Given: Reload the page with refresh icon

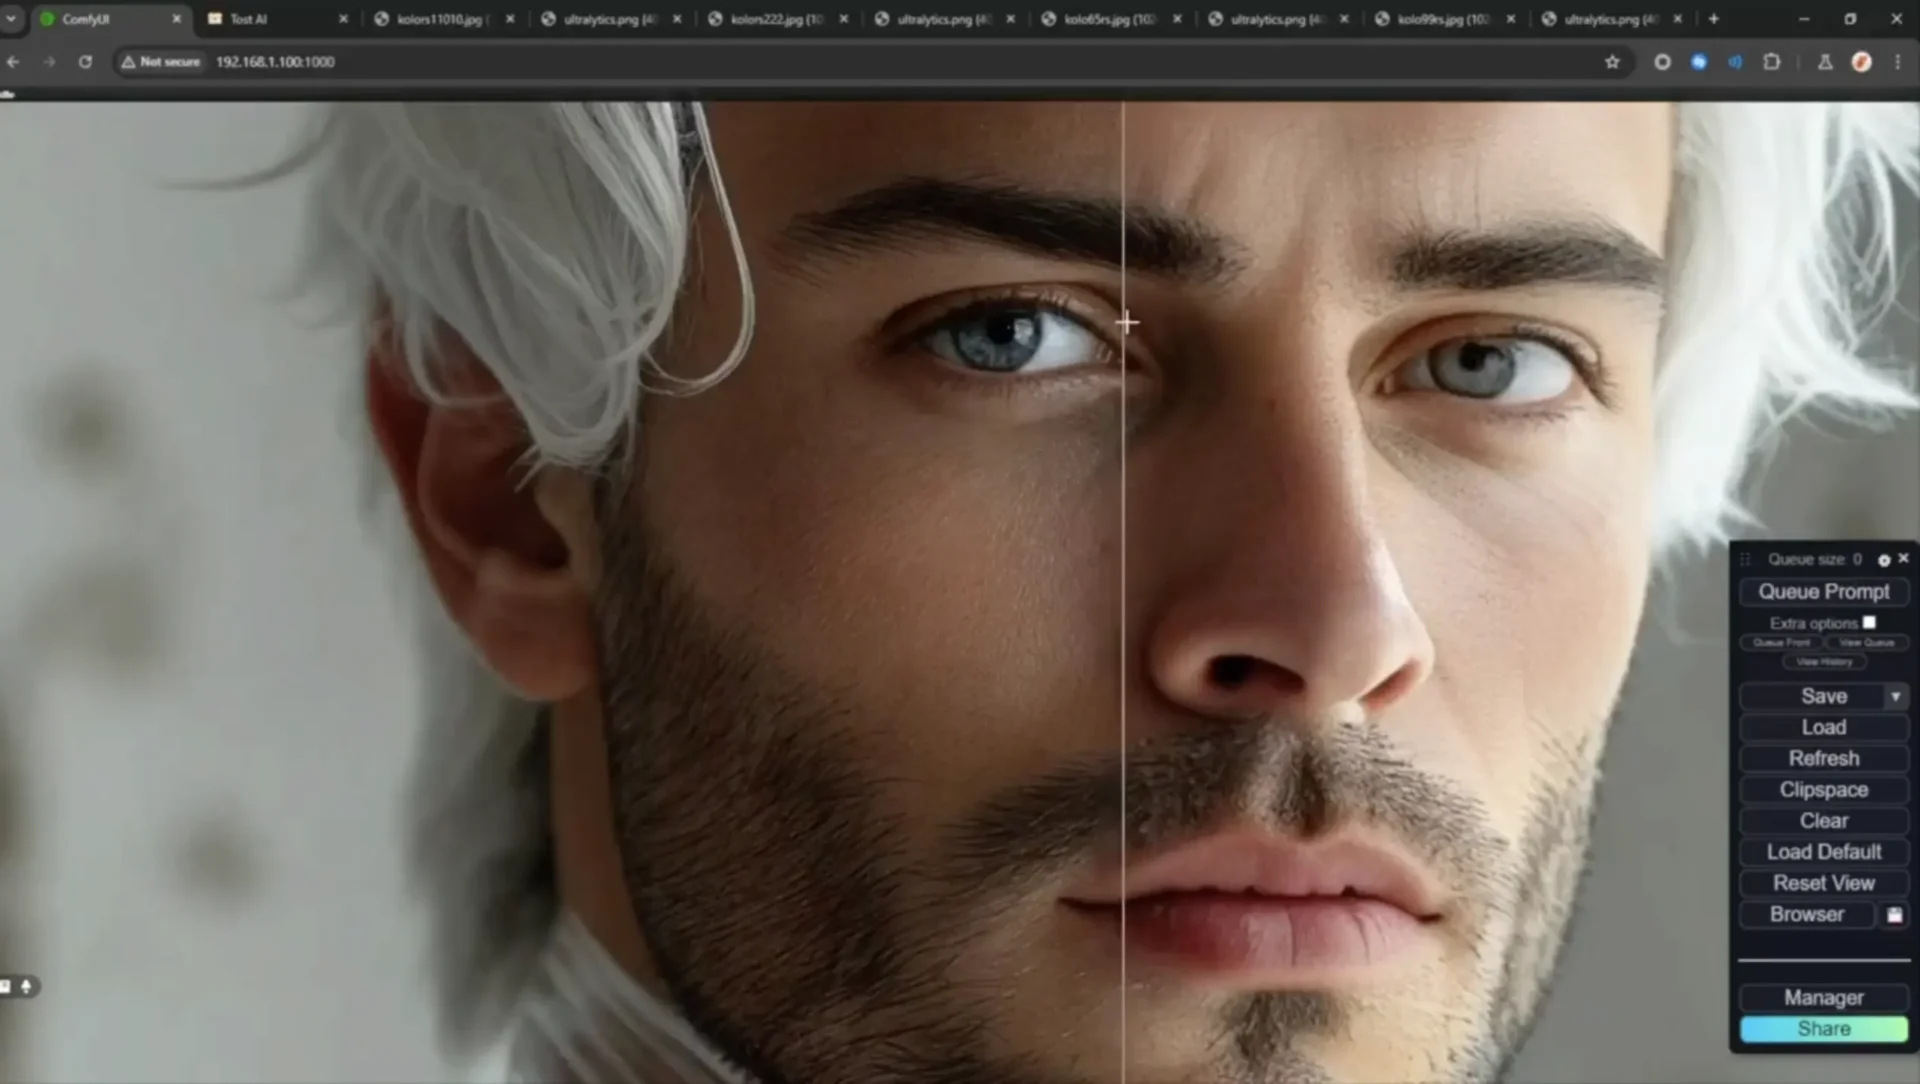Looking at the screenshot, I should (x=85, y=62).
